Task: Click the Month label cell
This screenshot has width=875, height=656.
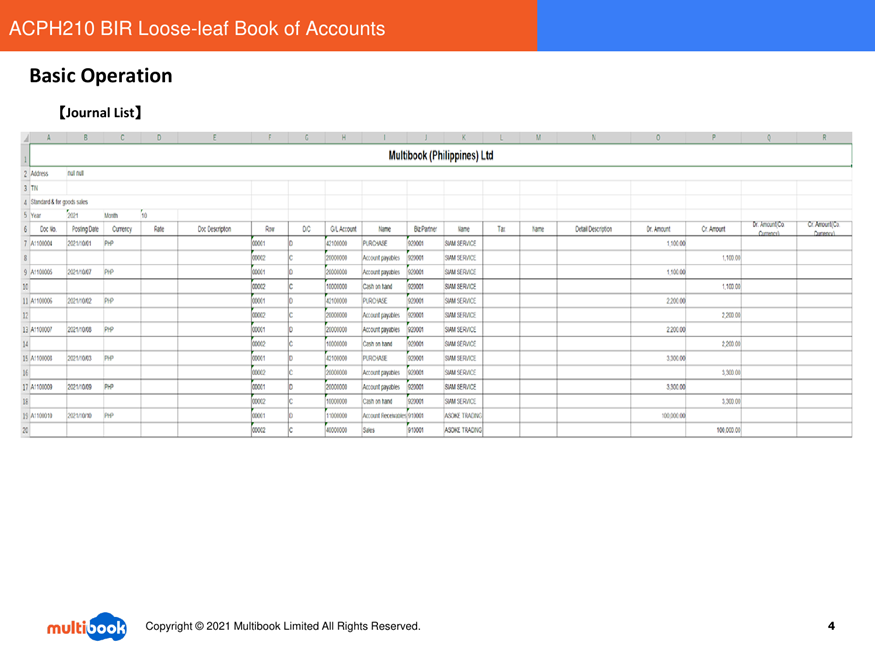Action: click(x=122, y=215)
